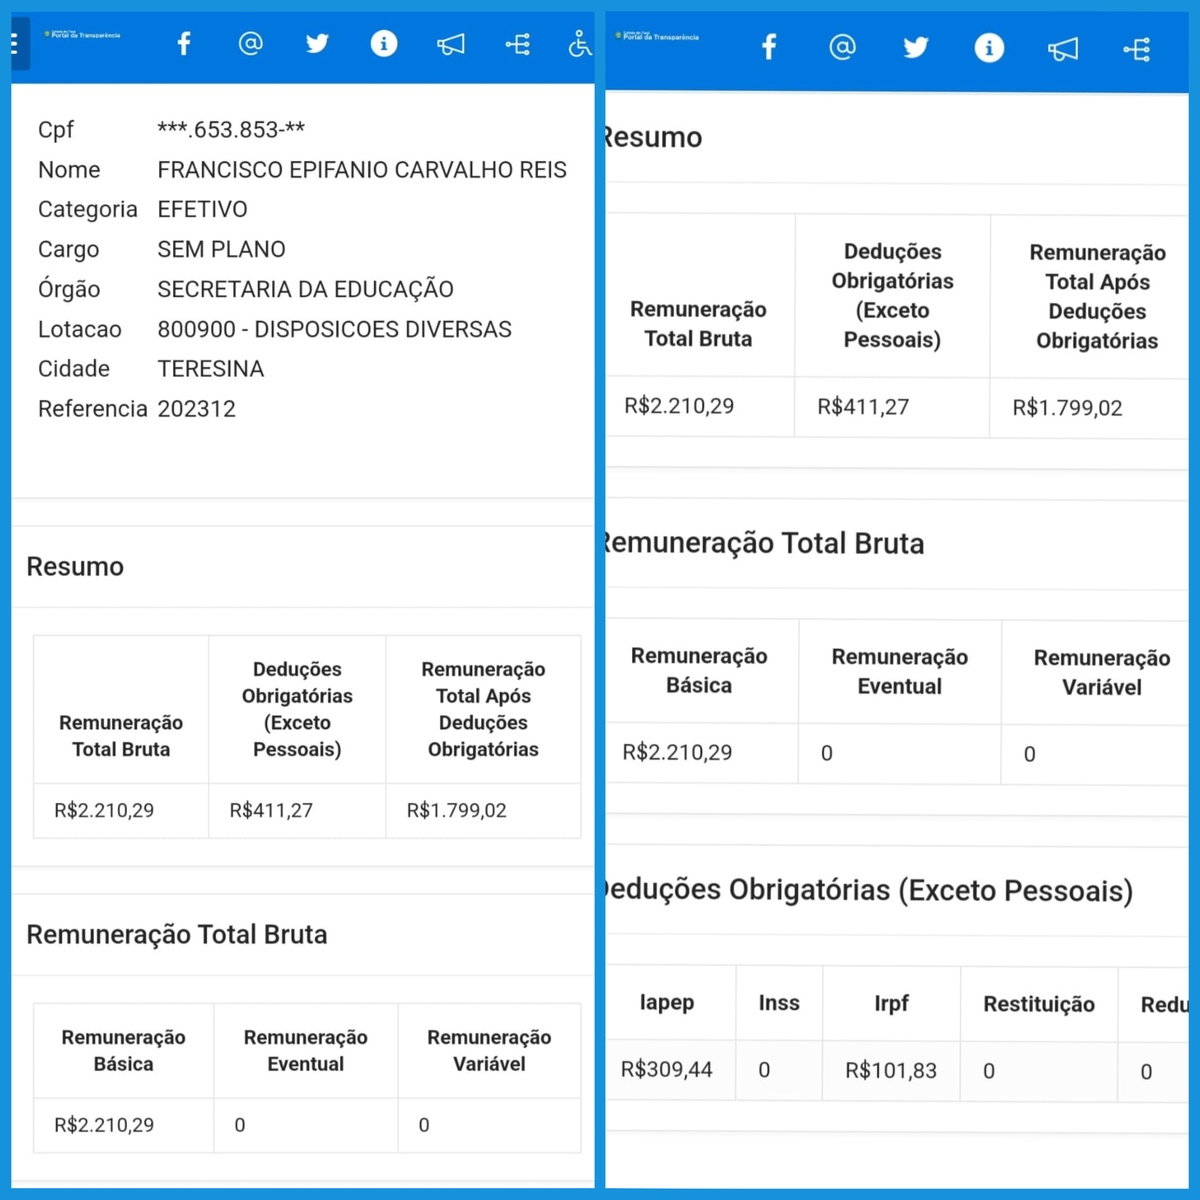Click the 0 value under Inss
Viewport: 1200px width, 1200px height.
click(764, 1071)
